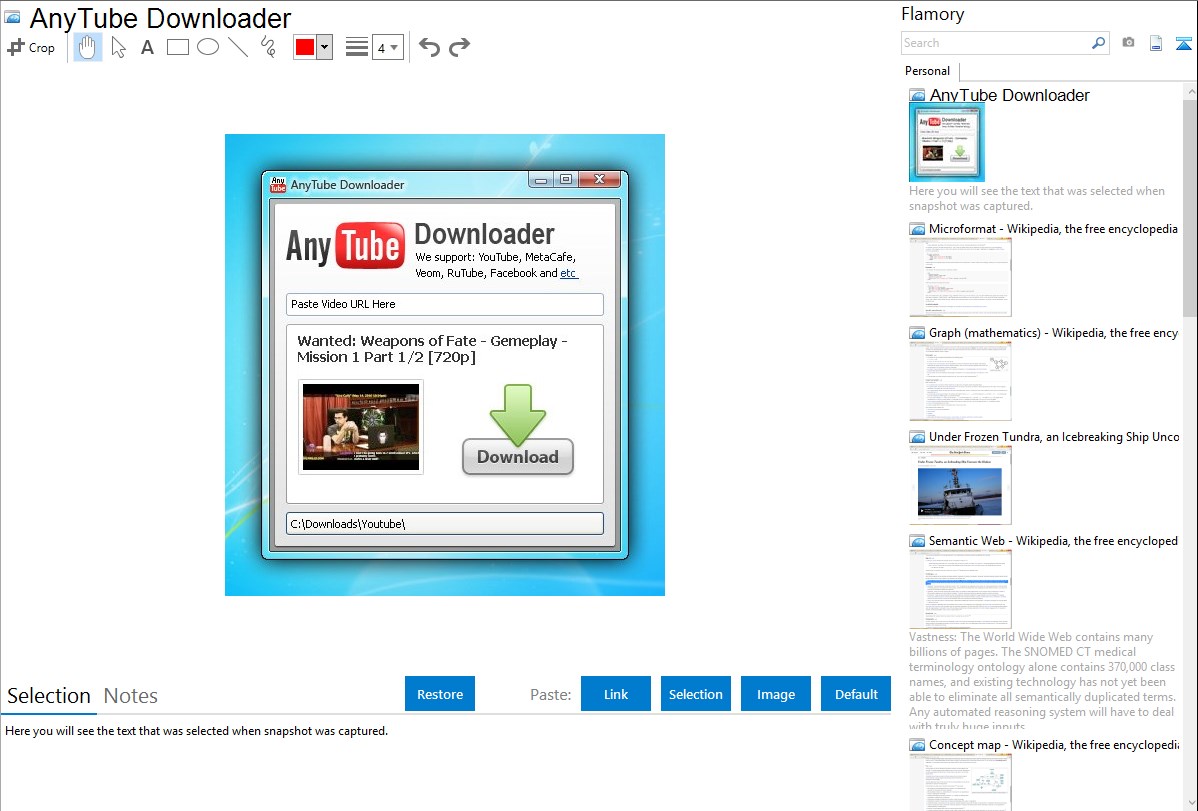
Task: Click the Paste Default button
Action: 856,694
